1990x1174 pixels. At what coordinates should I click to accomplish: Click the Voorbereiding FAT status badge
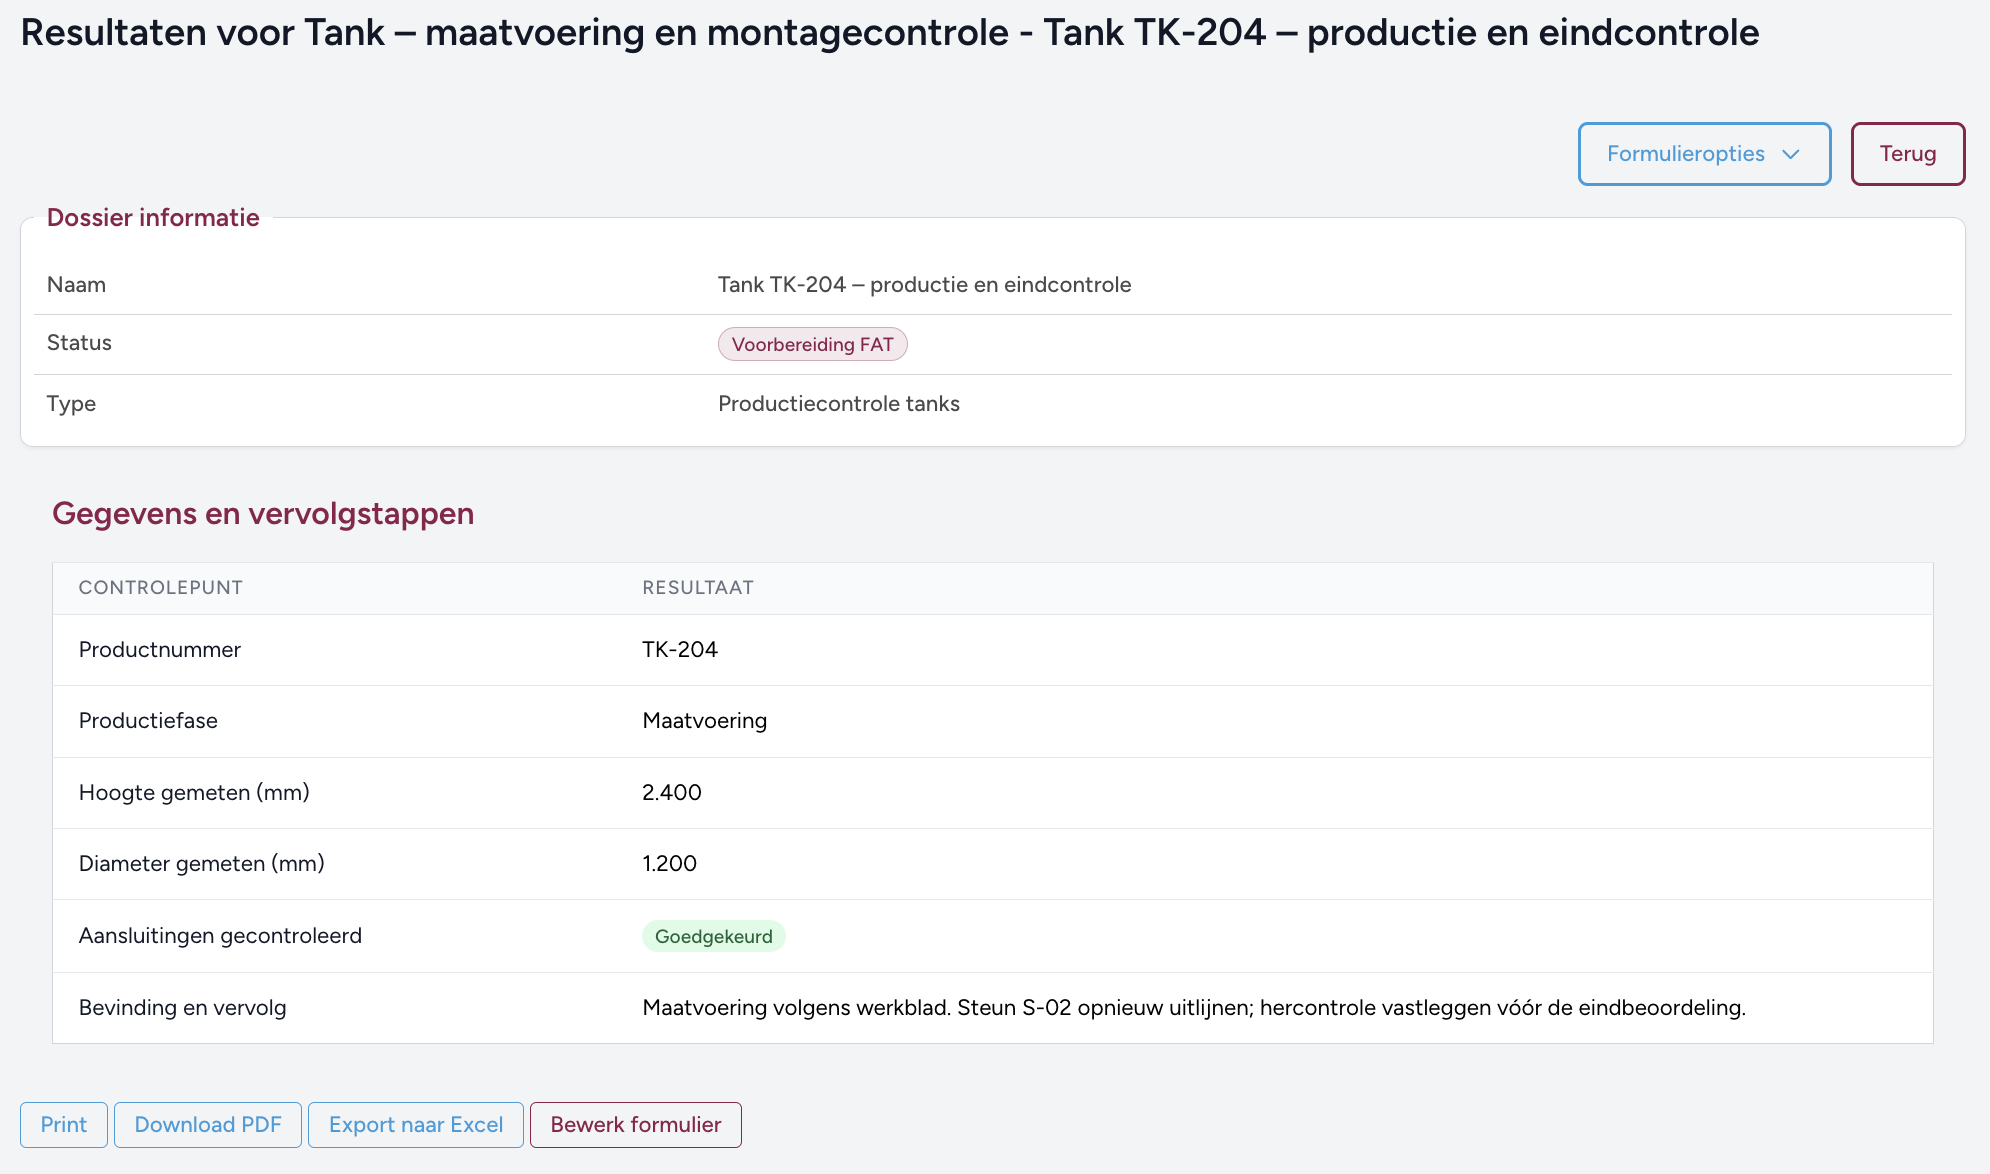pyautogui.click(x=812, y=344)
